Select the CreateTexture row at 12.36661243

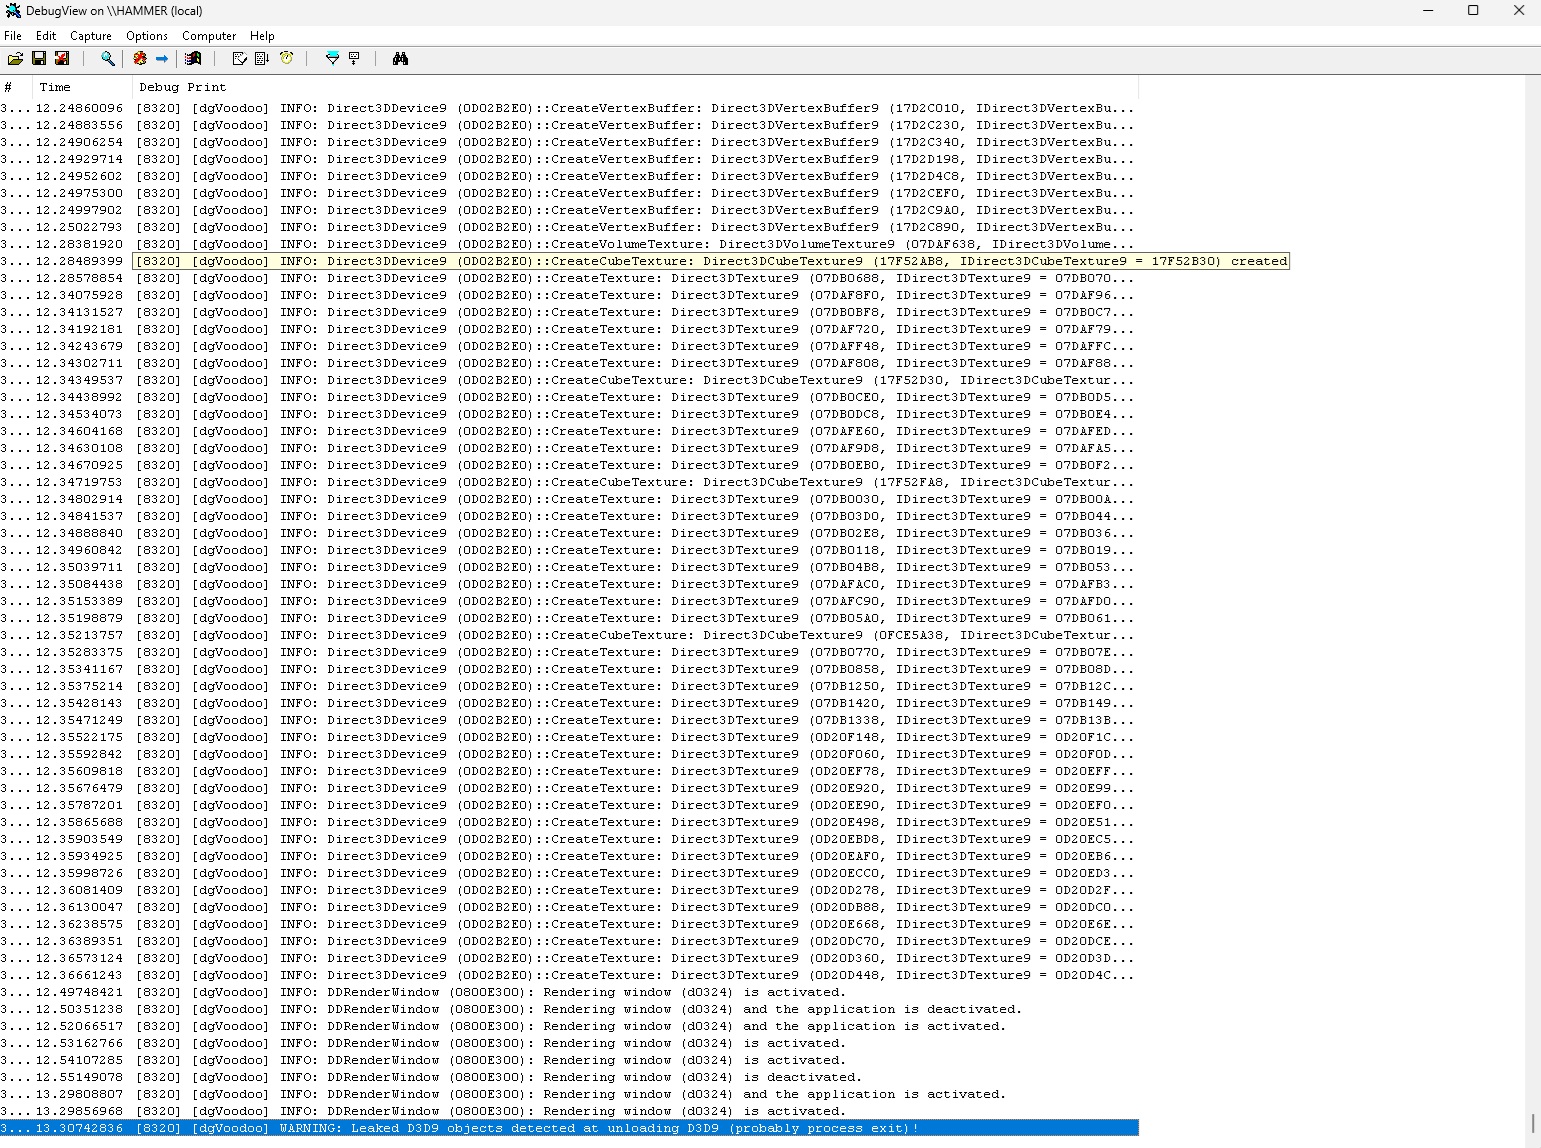point(569,975)
